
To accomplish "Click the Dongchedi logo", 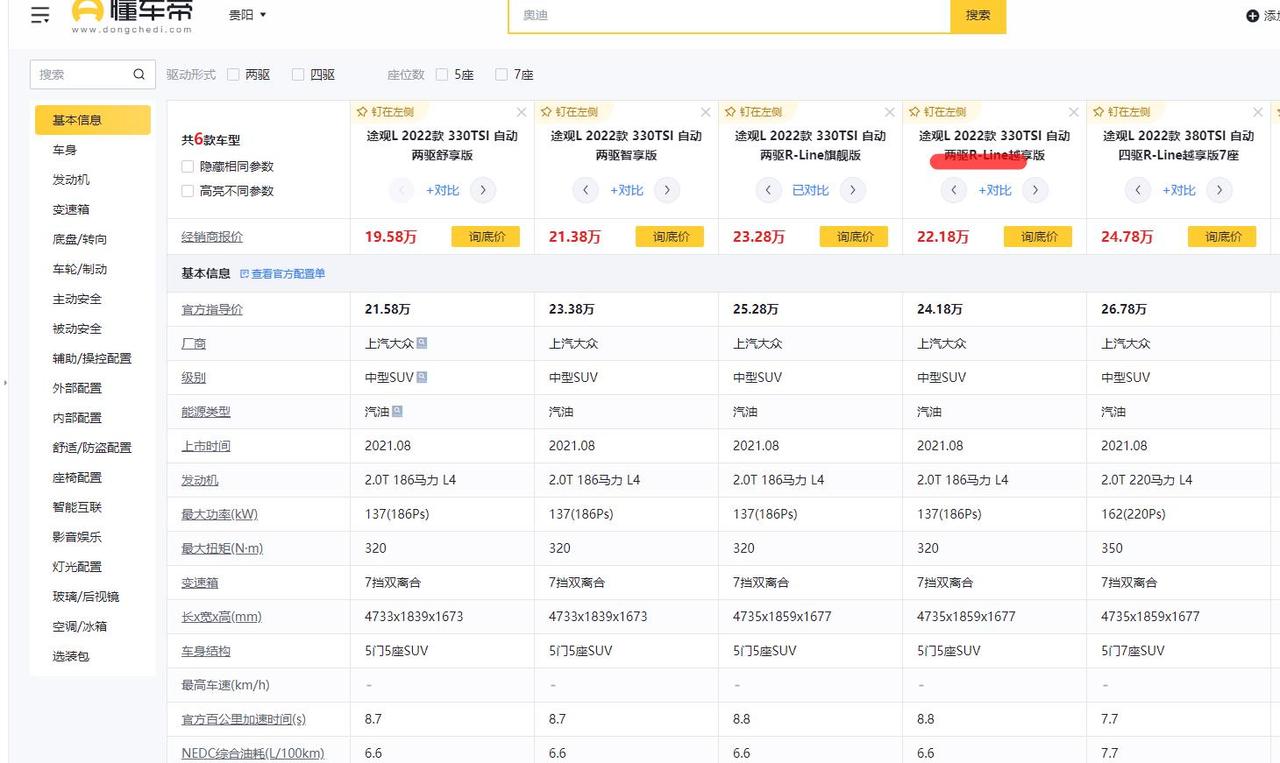I will coord(132,15).
